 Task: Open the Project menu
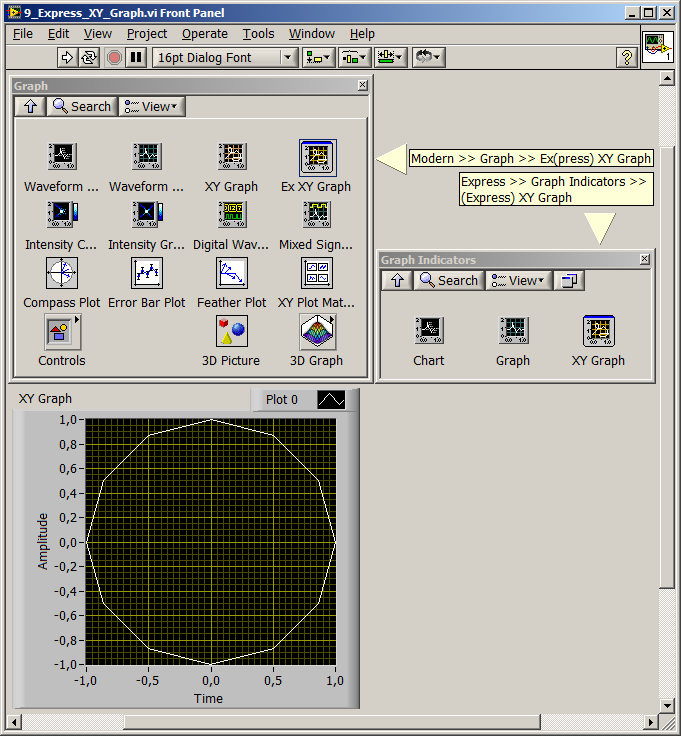[x=147, y=34]
